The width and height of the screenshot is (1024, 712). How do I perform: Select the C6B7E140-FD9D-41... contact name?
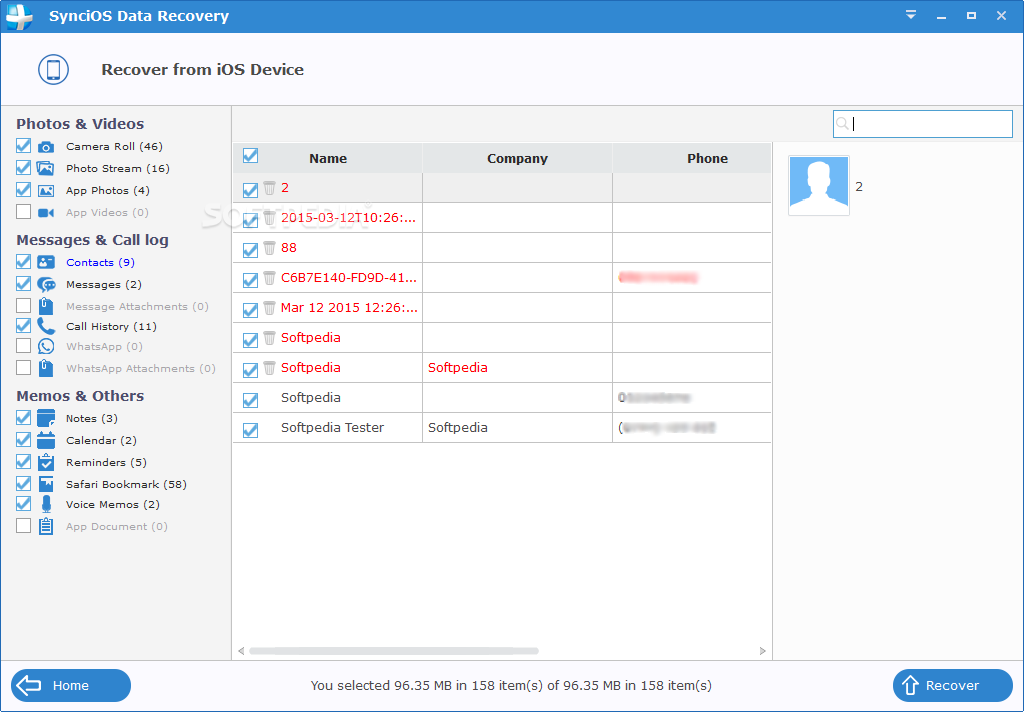pyautogui.click(x=349, y=278)
